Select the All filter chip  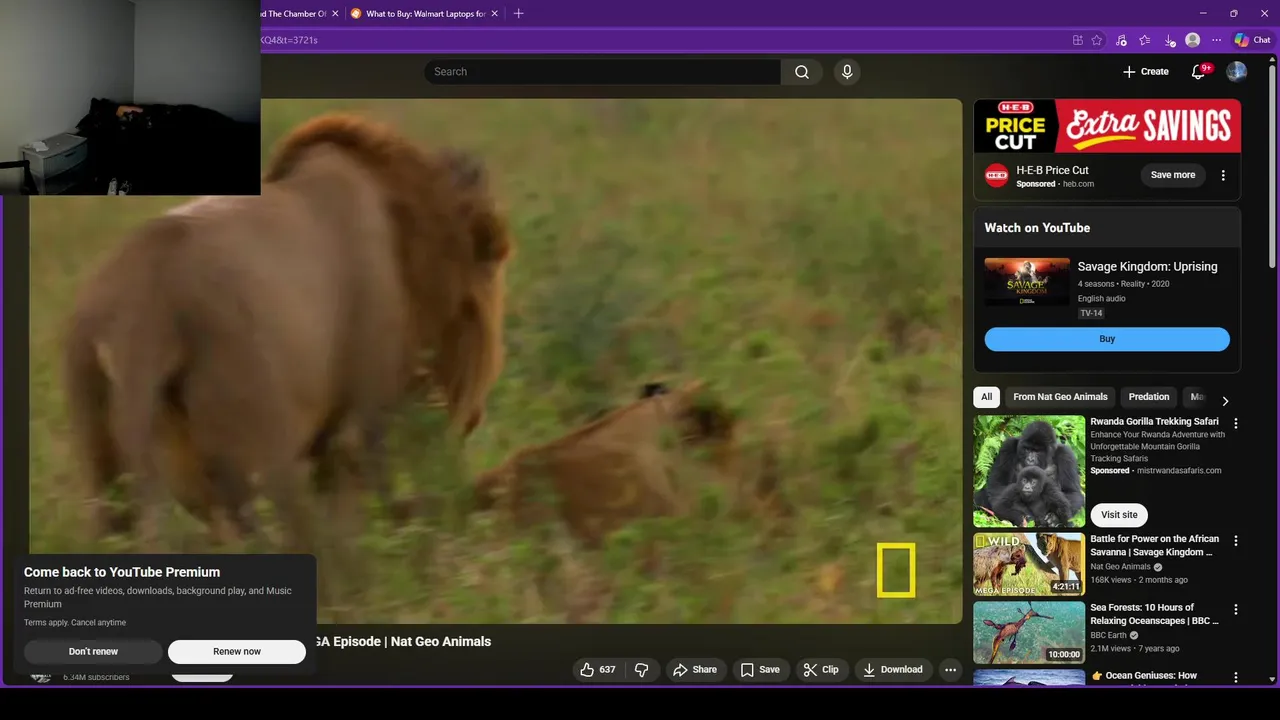tap(986, 397)
